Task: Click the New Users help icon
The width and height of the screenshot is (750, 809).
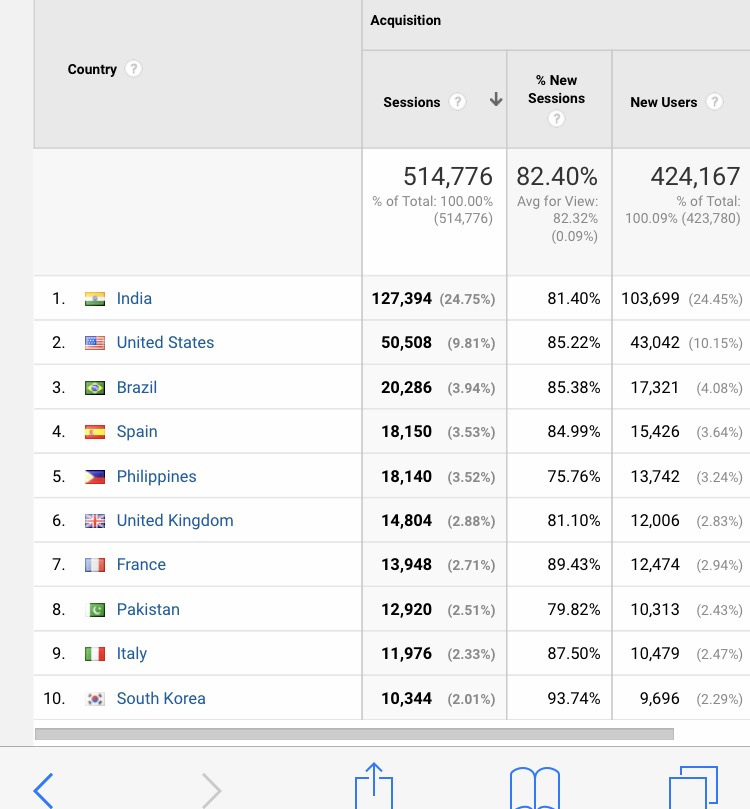Action: 714,102
